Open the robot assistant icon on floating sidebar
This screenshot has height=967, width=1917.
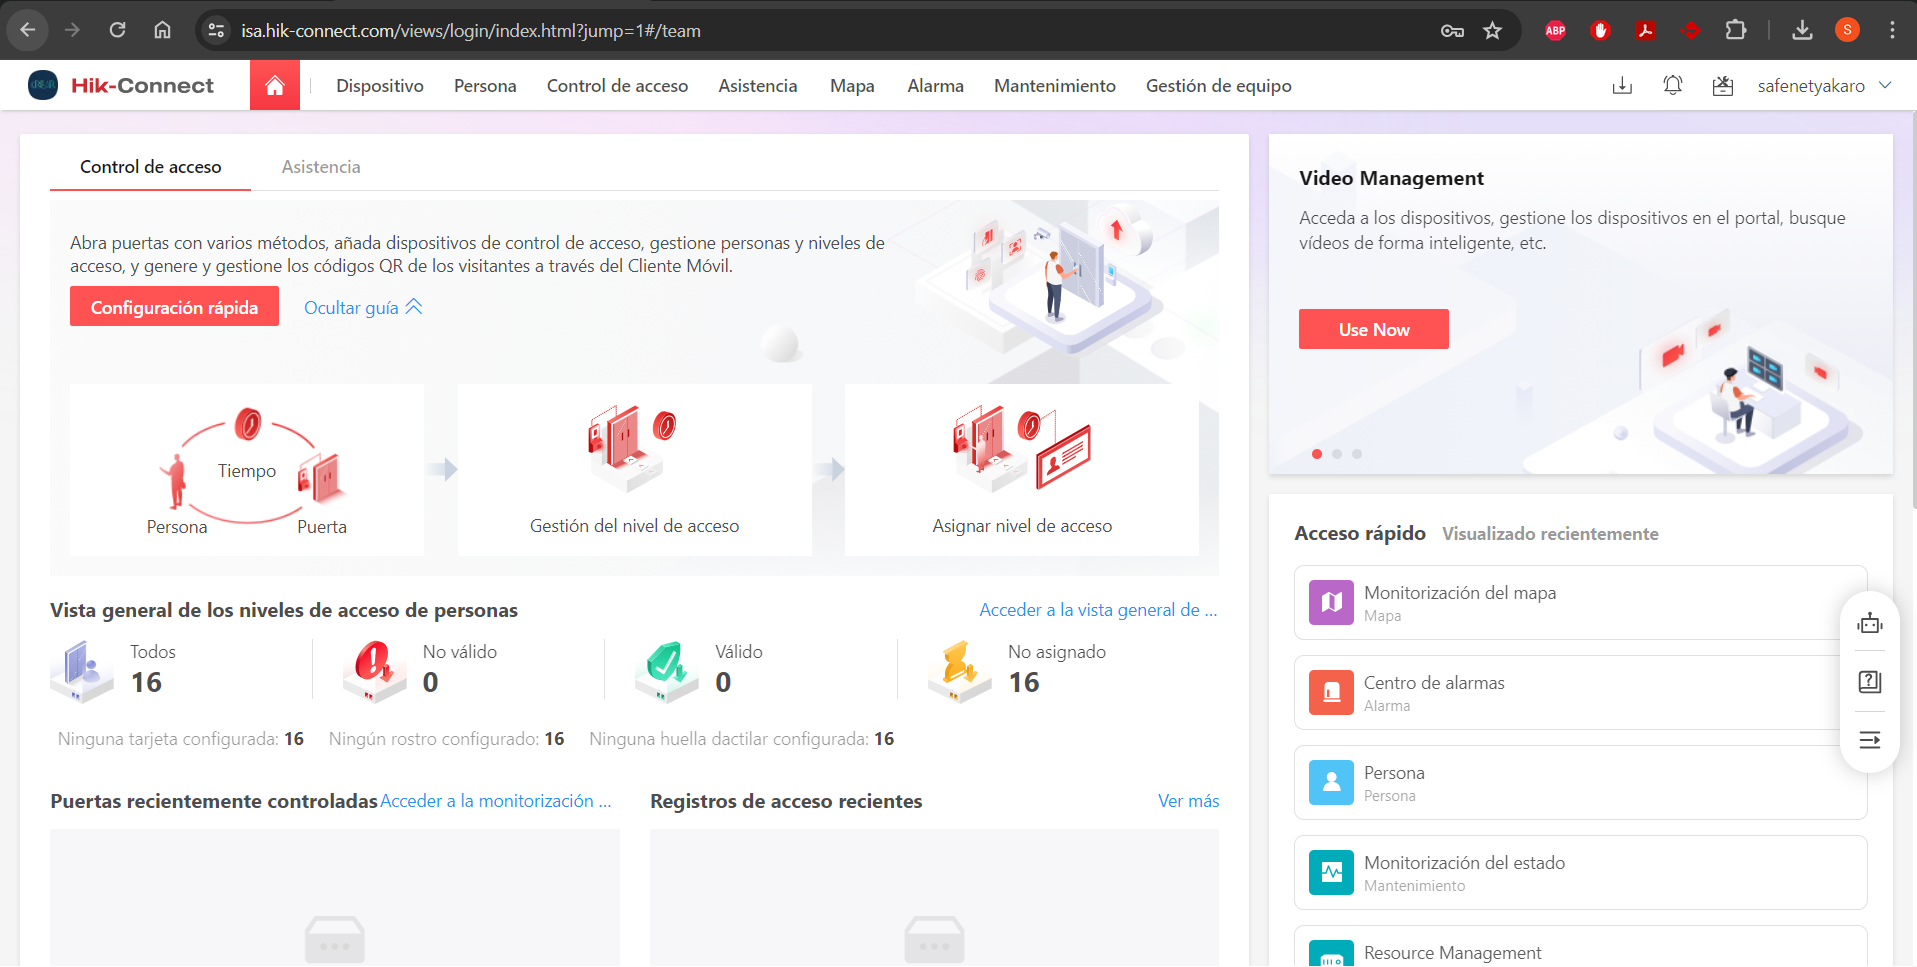(1869, 624)
